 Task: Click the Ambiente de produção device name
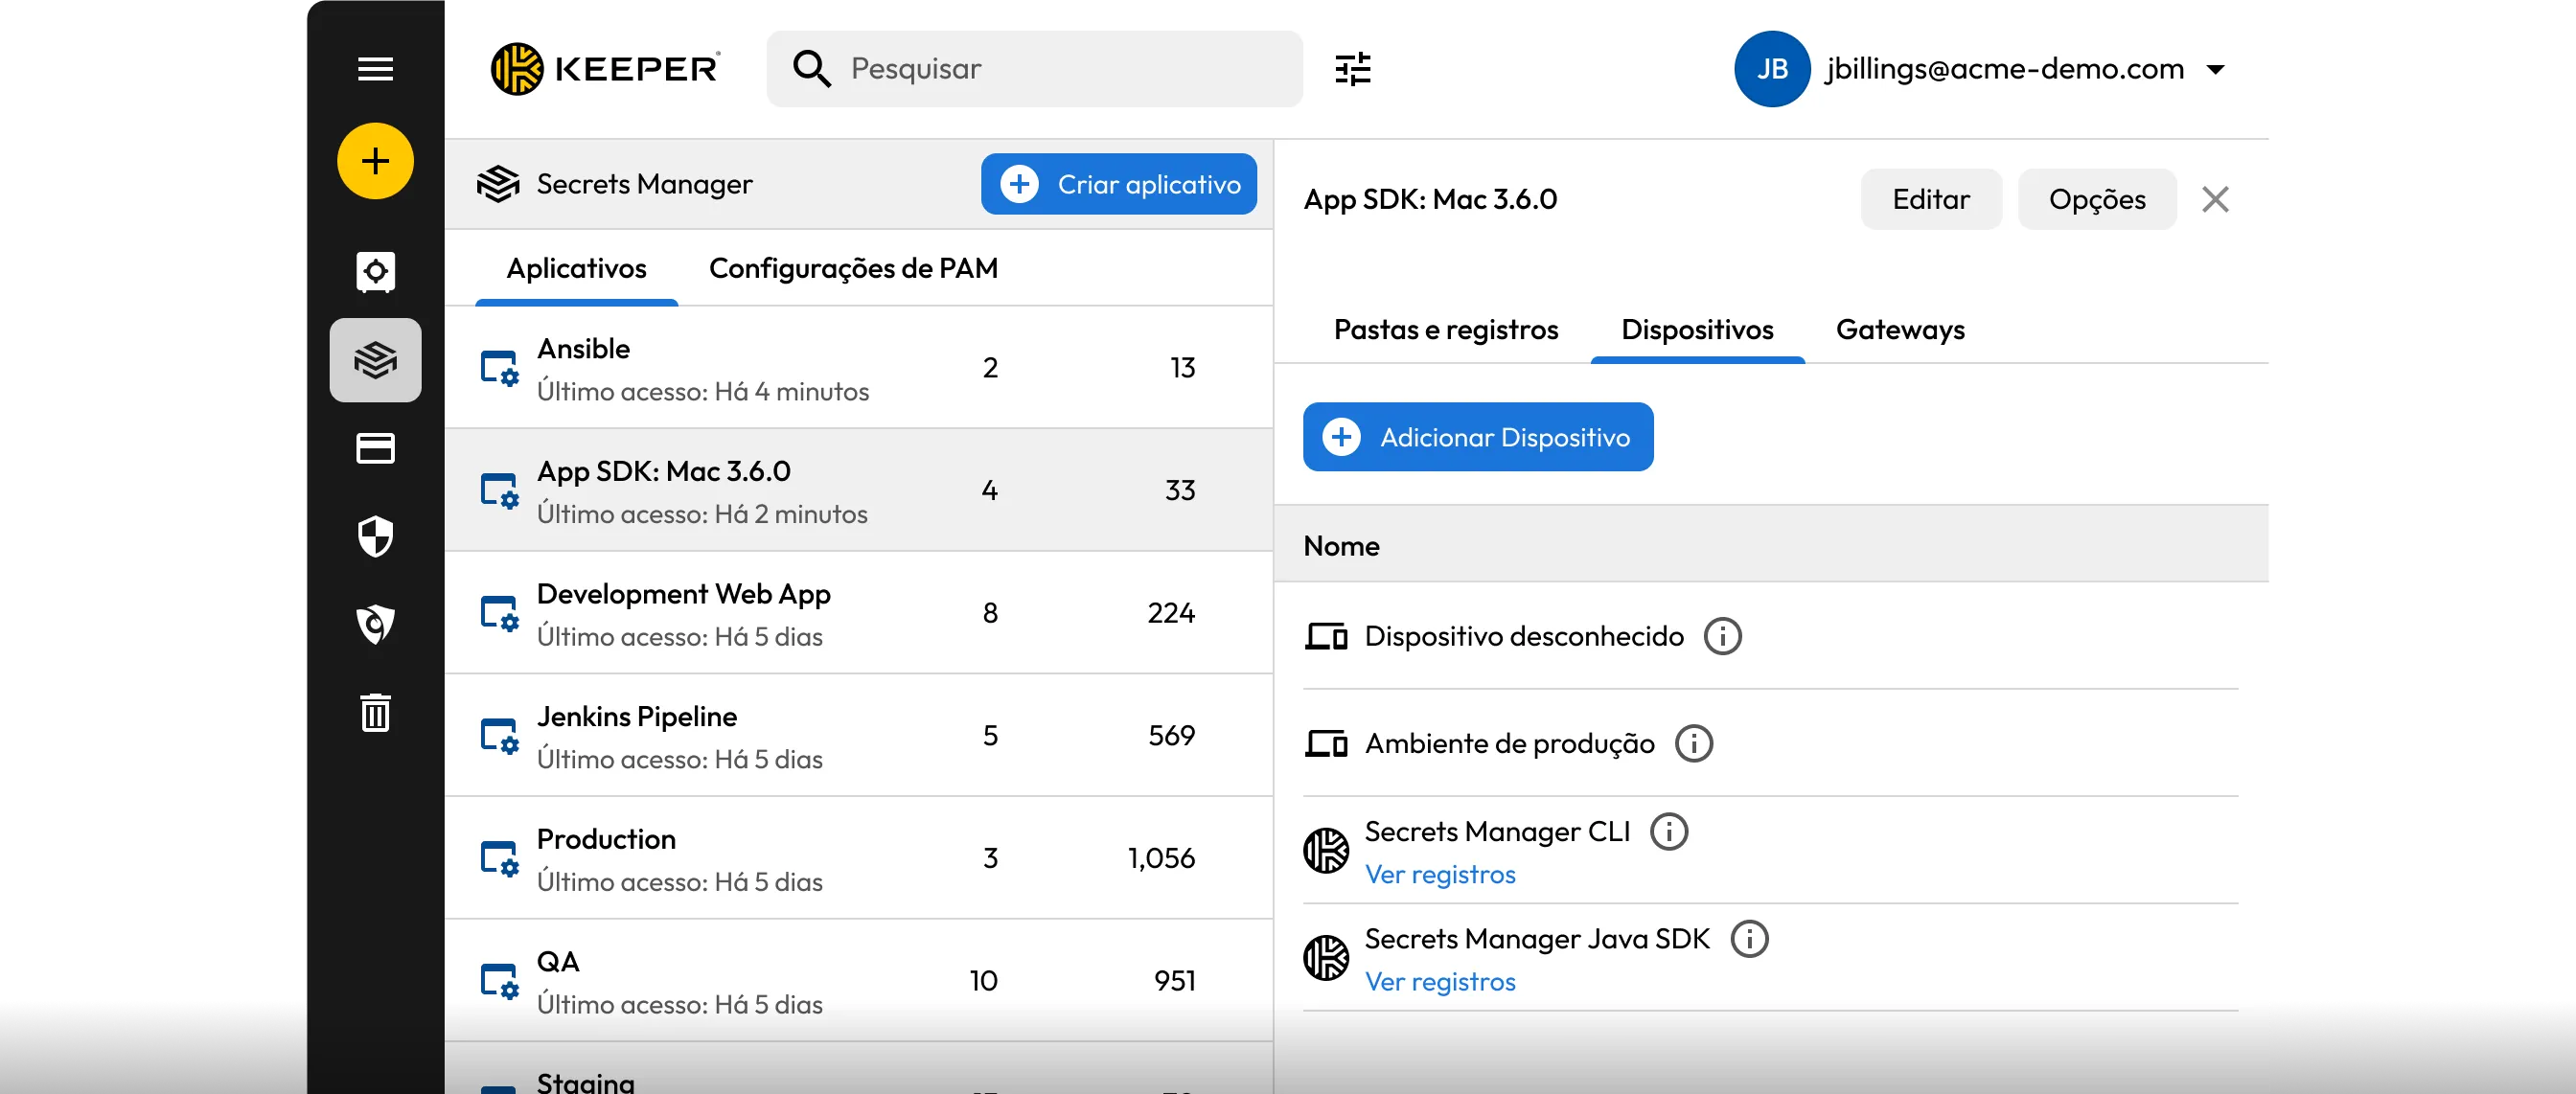click(1509, 743)
